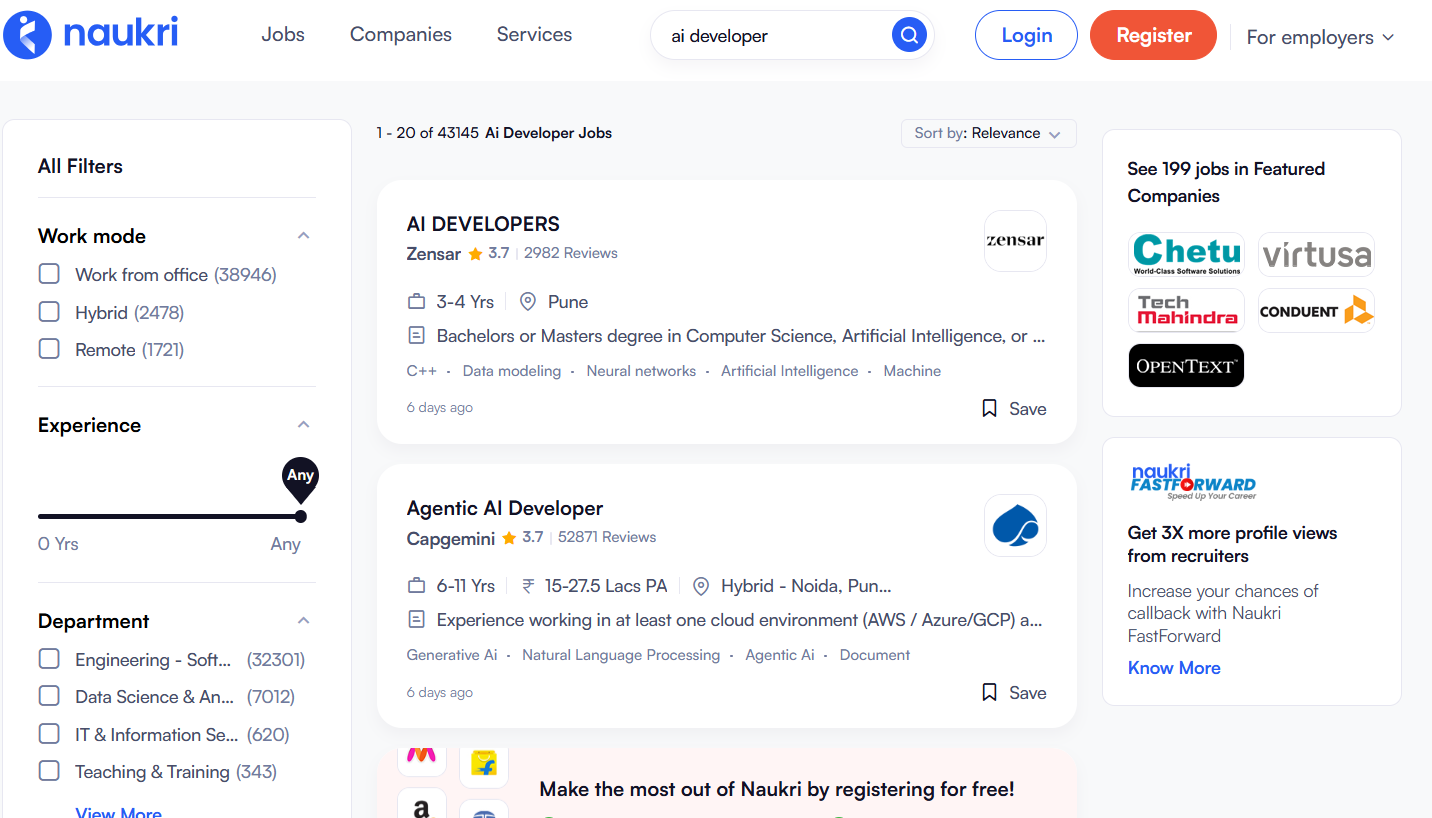The width and height of the screenshot is (1432, 818).
Task: Expand the For employers dropdown
Action: pyautogui.click(x=1319, y=37)
